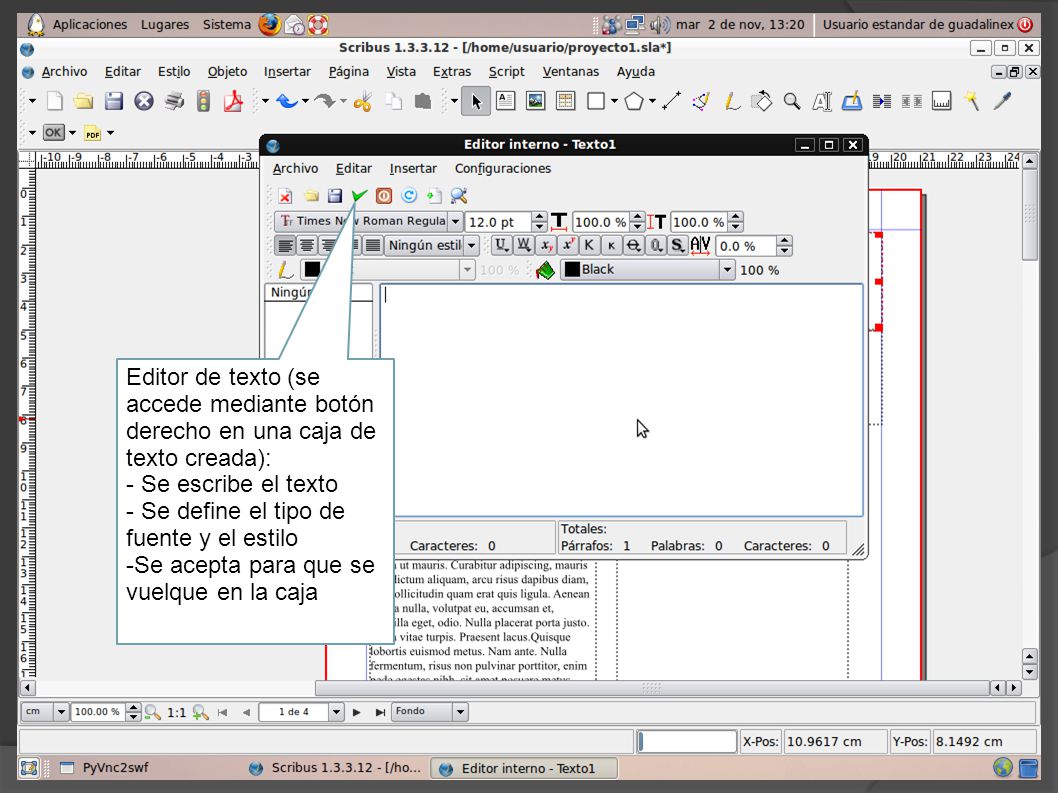Open the '1 de 4' page selector dropdown

pyautogui.click(x=336, y=712)
